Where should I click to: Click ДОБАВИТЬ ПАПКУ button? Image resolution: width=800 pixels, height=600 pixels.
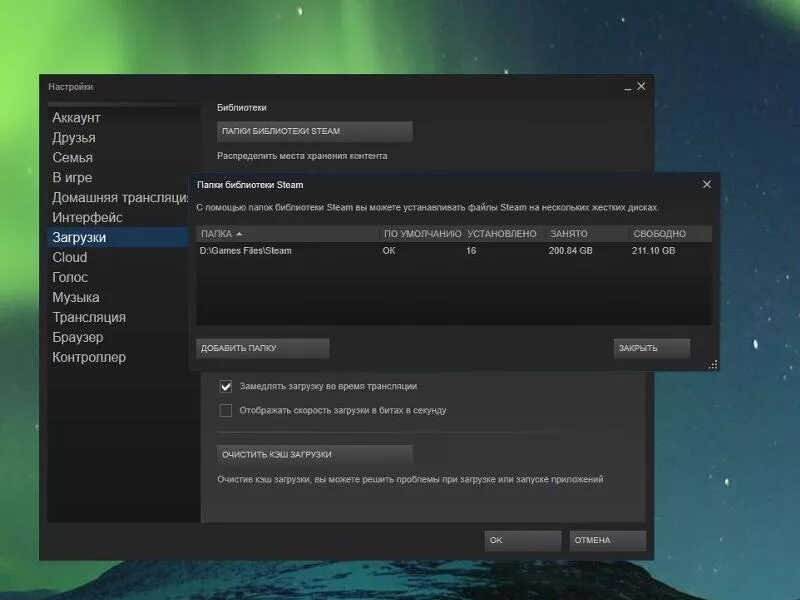coord(263,348)
